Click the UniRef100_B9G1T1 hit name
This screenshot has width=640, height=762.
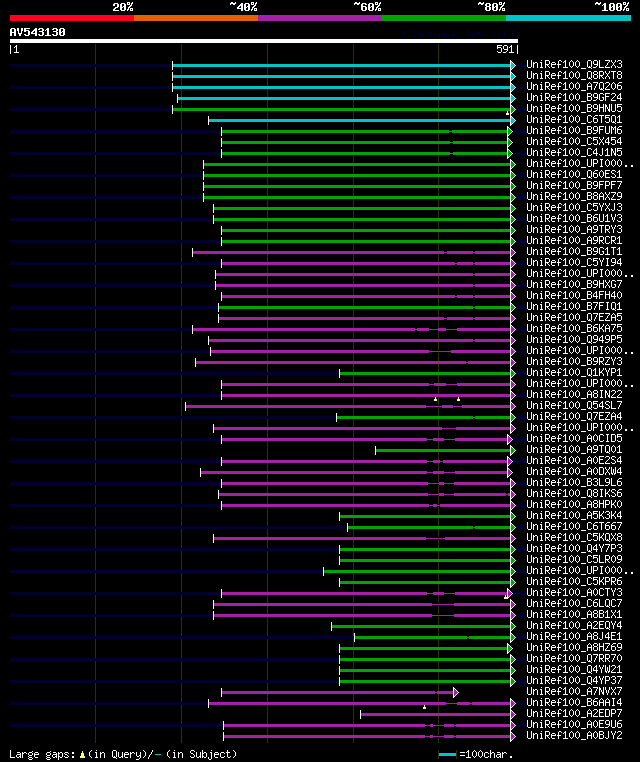(x=574, y=251)
